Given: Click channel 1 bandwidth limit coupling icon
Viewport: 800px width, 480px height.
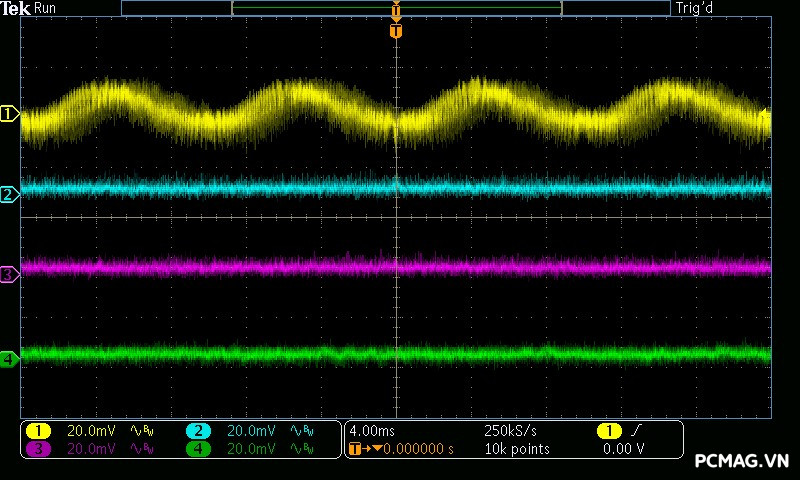Looking at the screenshot, I should [x=141, y=430].
